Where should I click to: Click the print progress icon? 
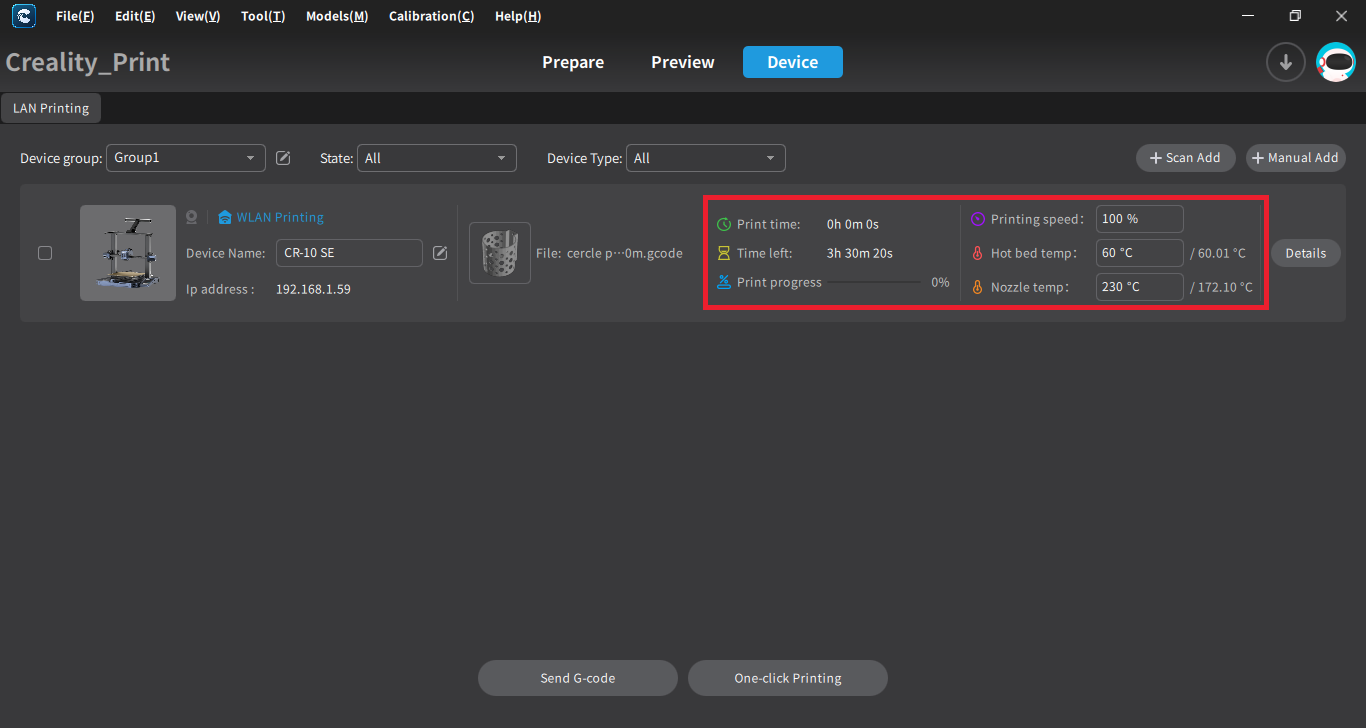tap(724, 282)
